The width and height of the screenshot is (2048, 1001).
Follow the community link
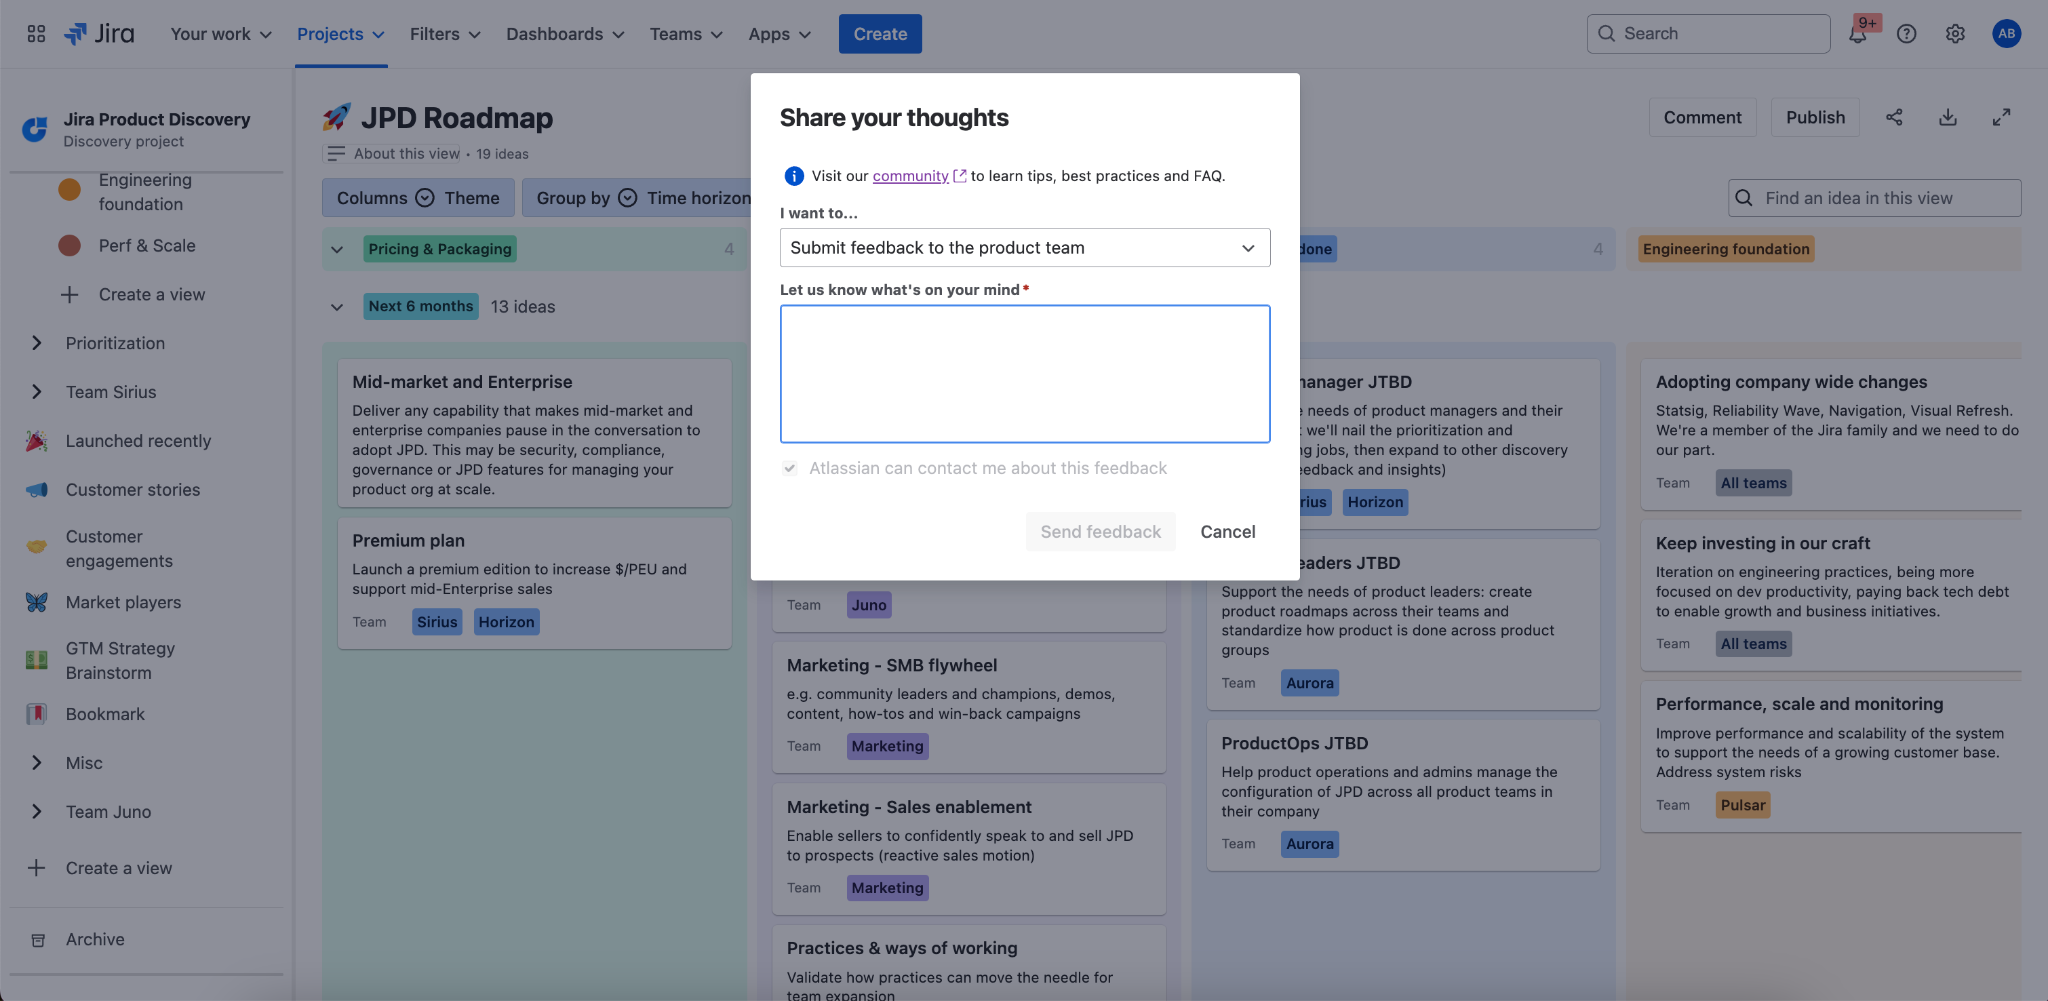910,176
